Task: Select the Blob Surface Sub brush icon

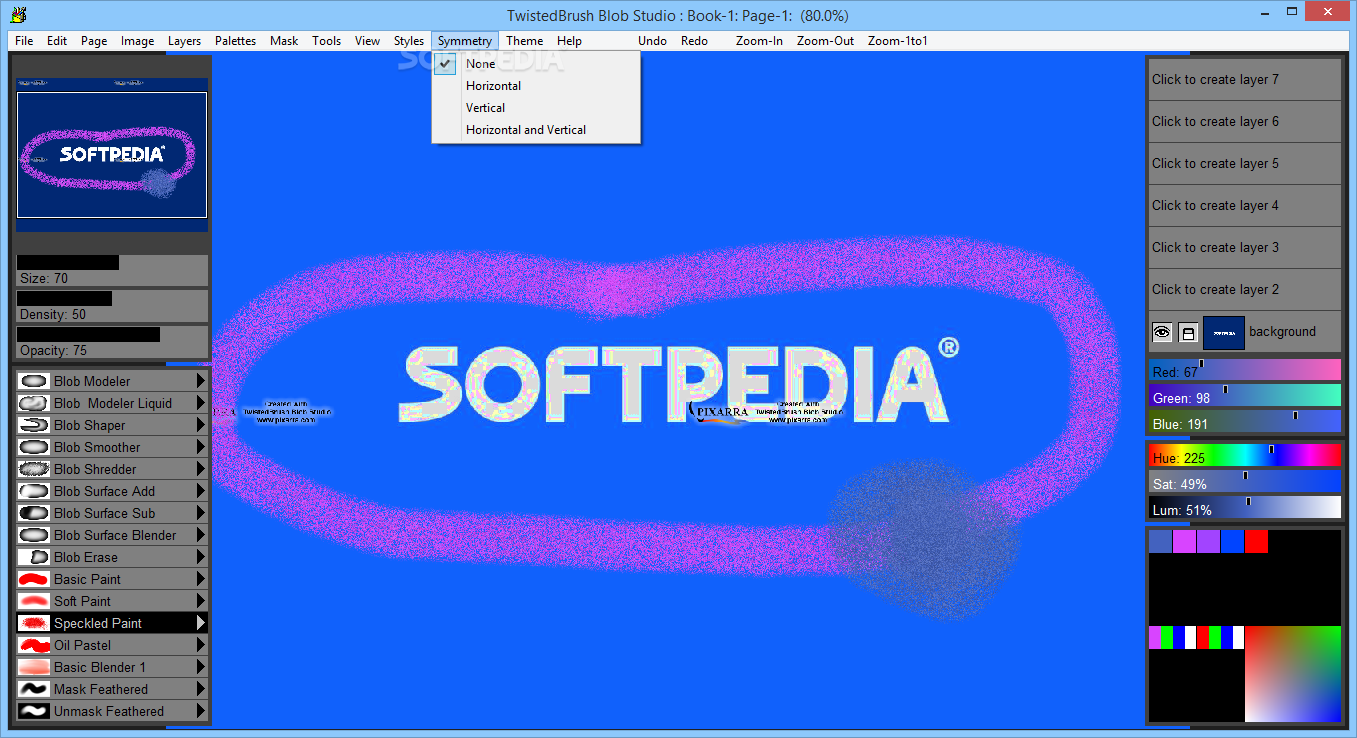Action: click(x=35, y=513)
